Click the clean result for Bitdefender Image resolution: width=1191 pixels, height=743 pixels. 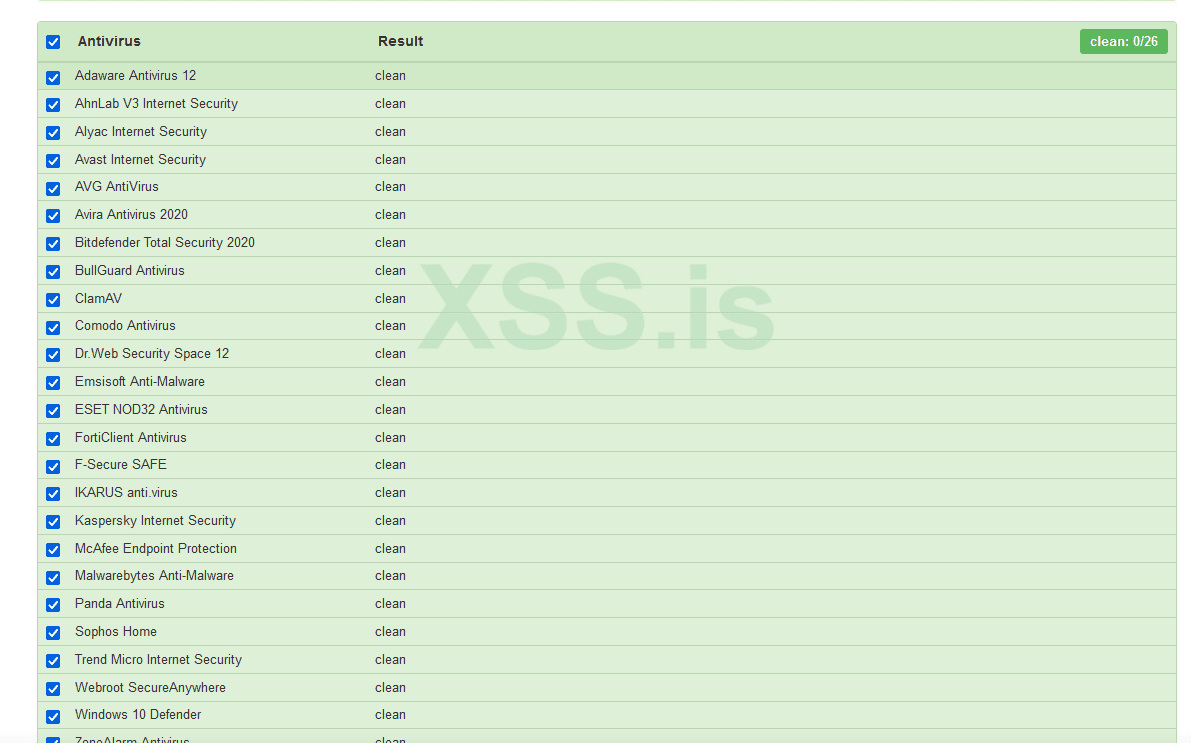pos(390,242)
